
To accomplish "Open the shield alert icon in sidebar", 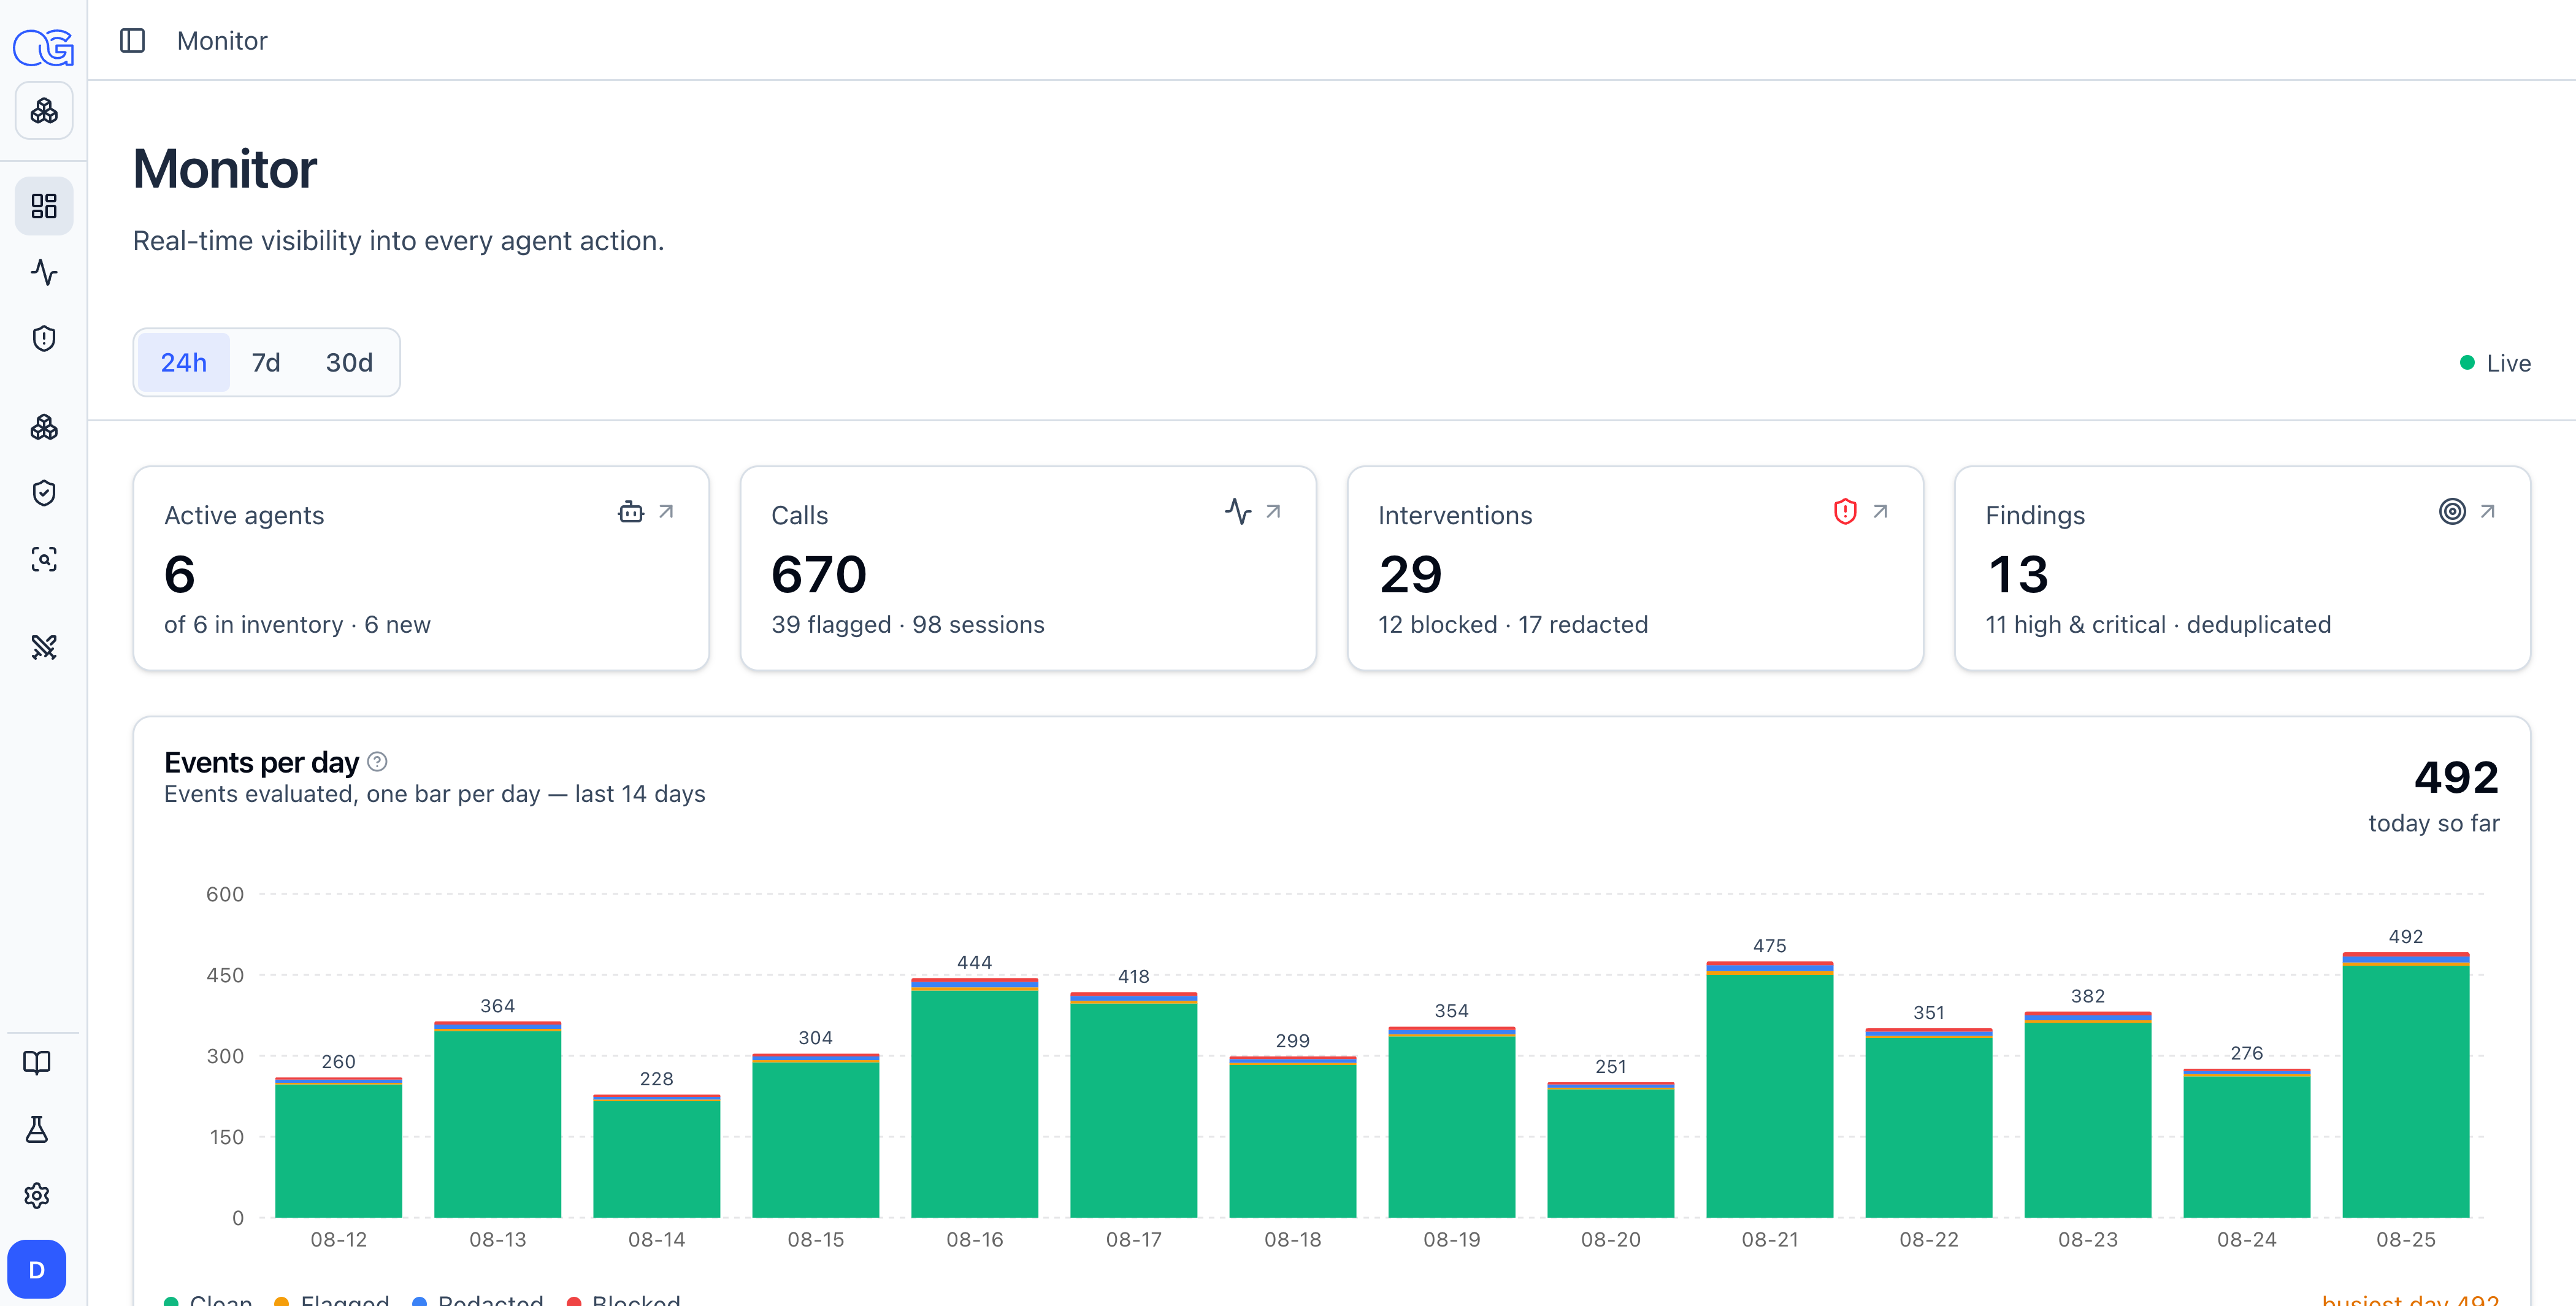I will [x=44, y=338].
